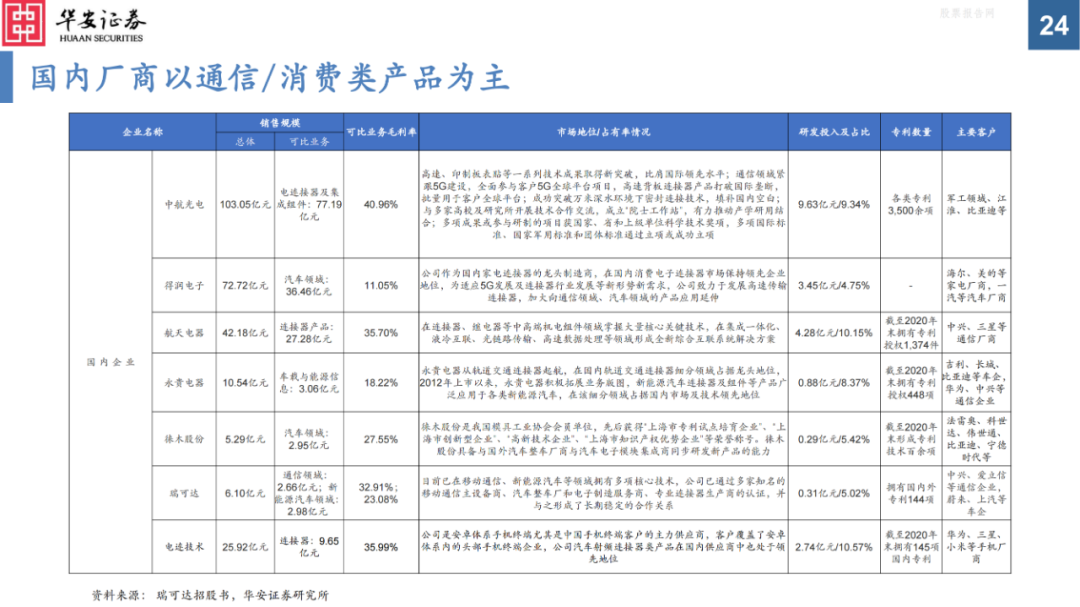Click the page number 24 badge
The width and height of the screenshot is (1080, 607).
pyautogui.click(x=1054, y=25)
